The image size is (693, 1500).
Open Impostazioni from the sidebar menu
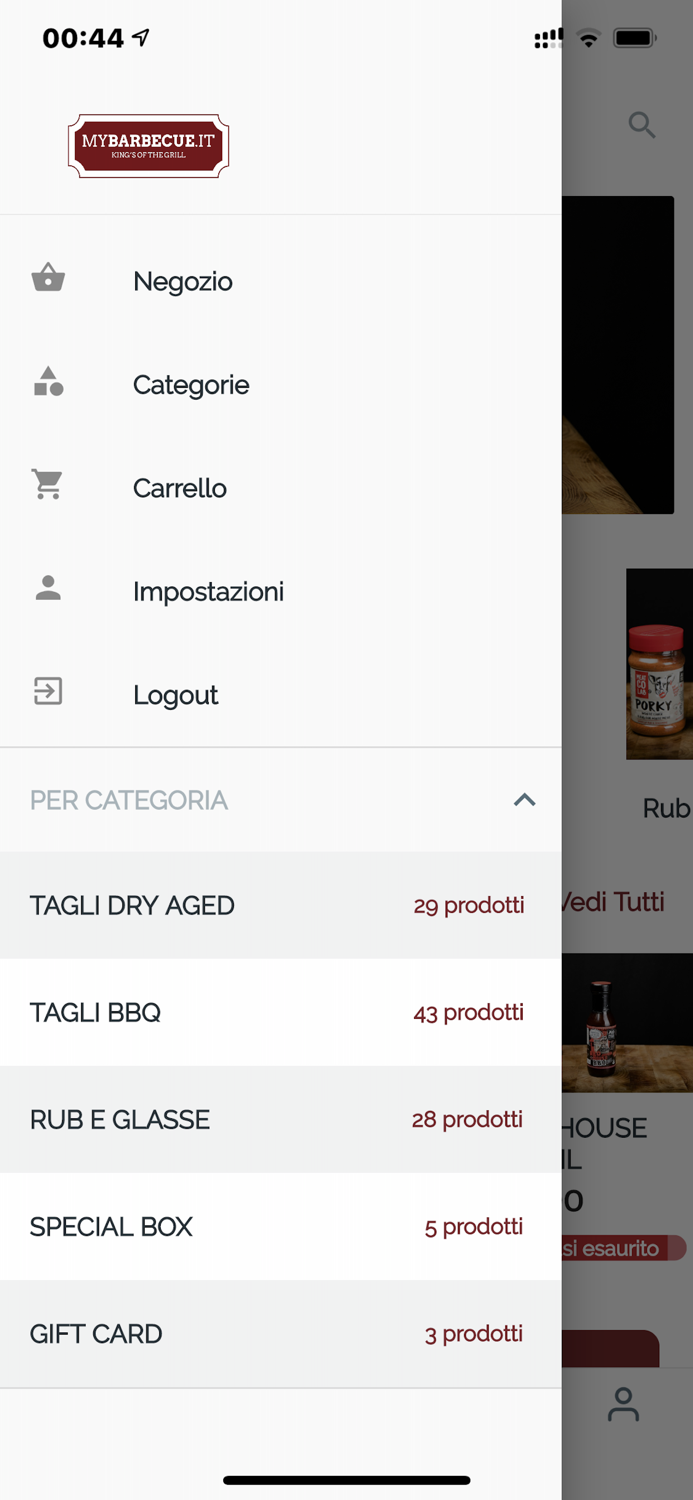tap(208, 591)
